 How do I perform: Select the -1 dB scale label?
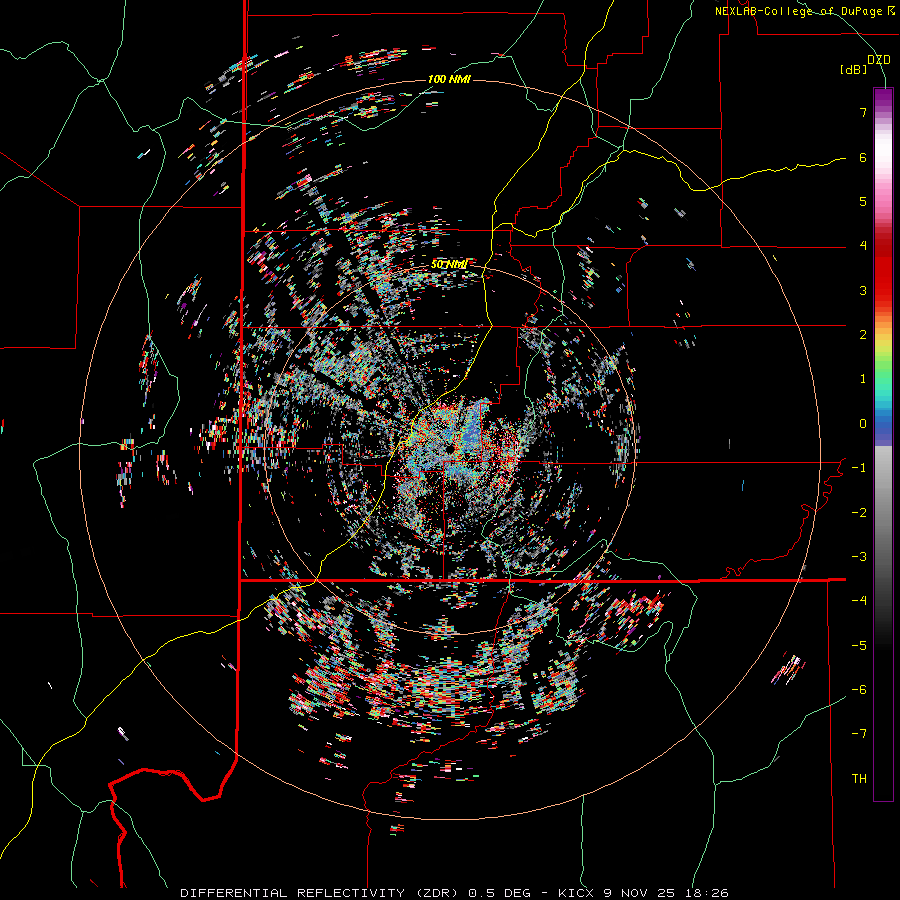click(x=859, y=468)
